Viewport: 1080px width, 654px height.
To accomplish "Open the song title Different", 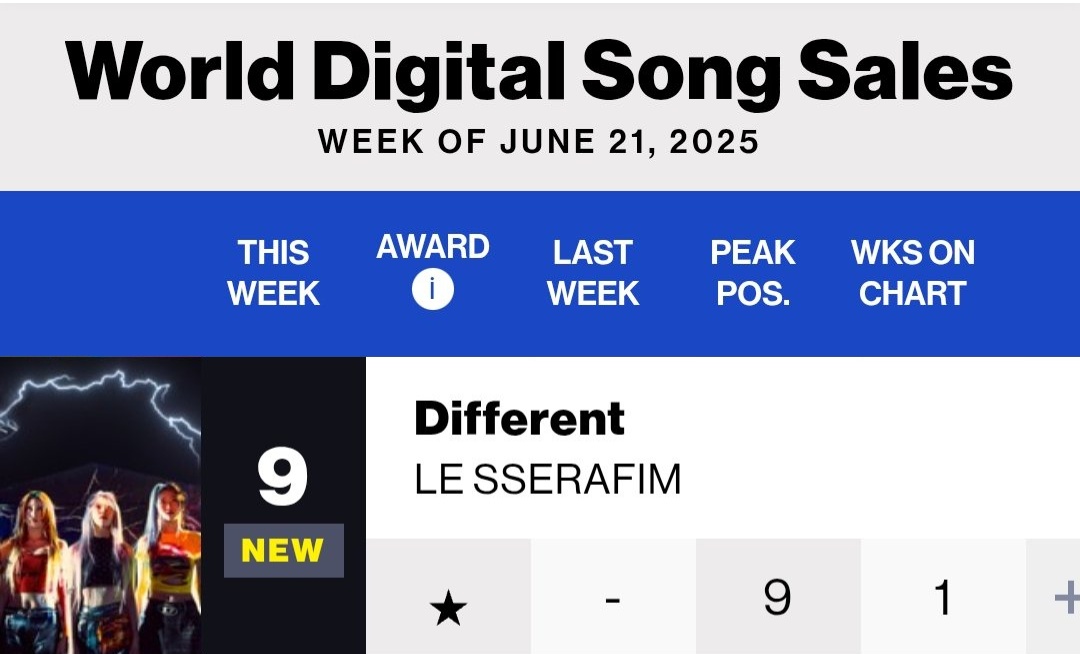I will [519, 419].
